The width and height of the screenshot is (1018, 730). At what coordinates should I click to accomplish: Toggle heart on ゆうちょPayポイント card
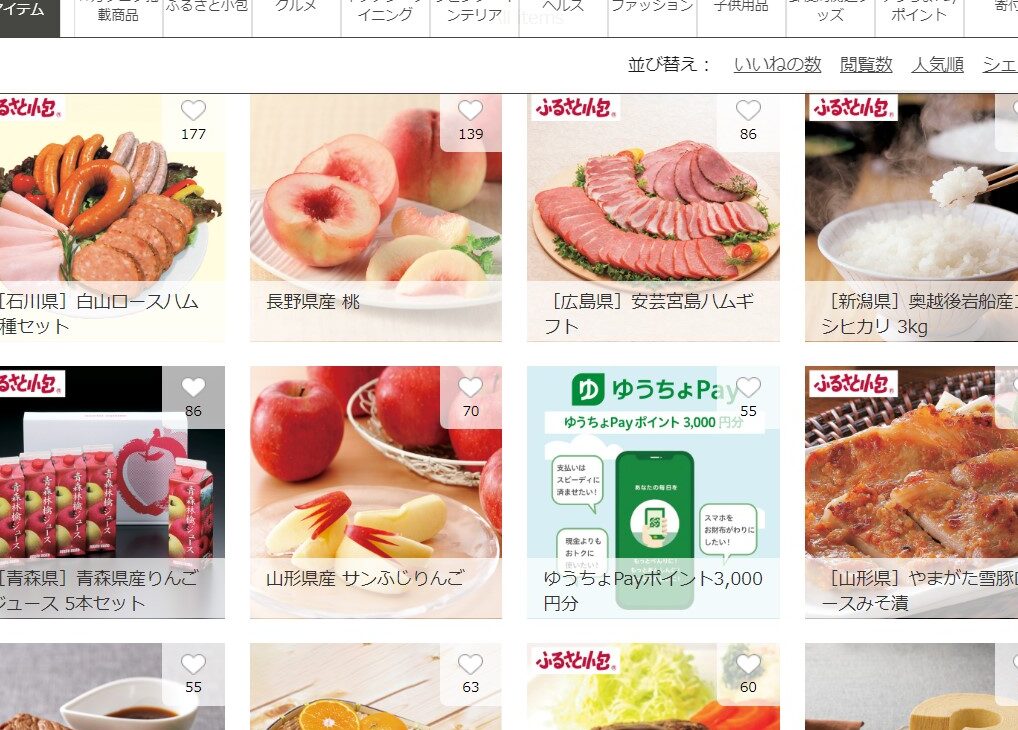click(x=748, y=387)
